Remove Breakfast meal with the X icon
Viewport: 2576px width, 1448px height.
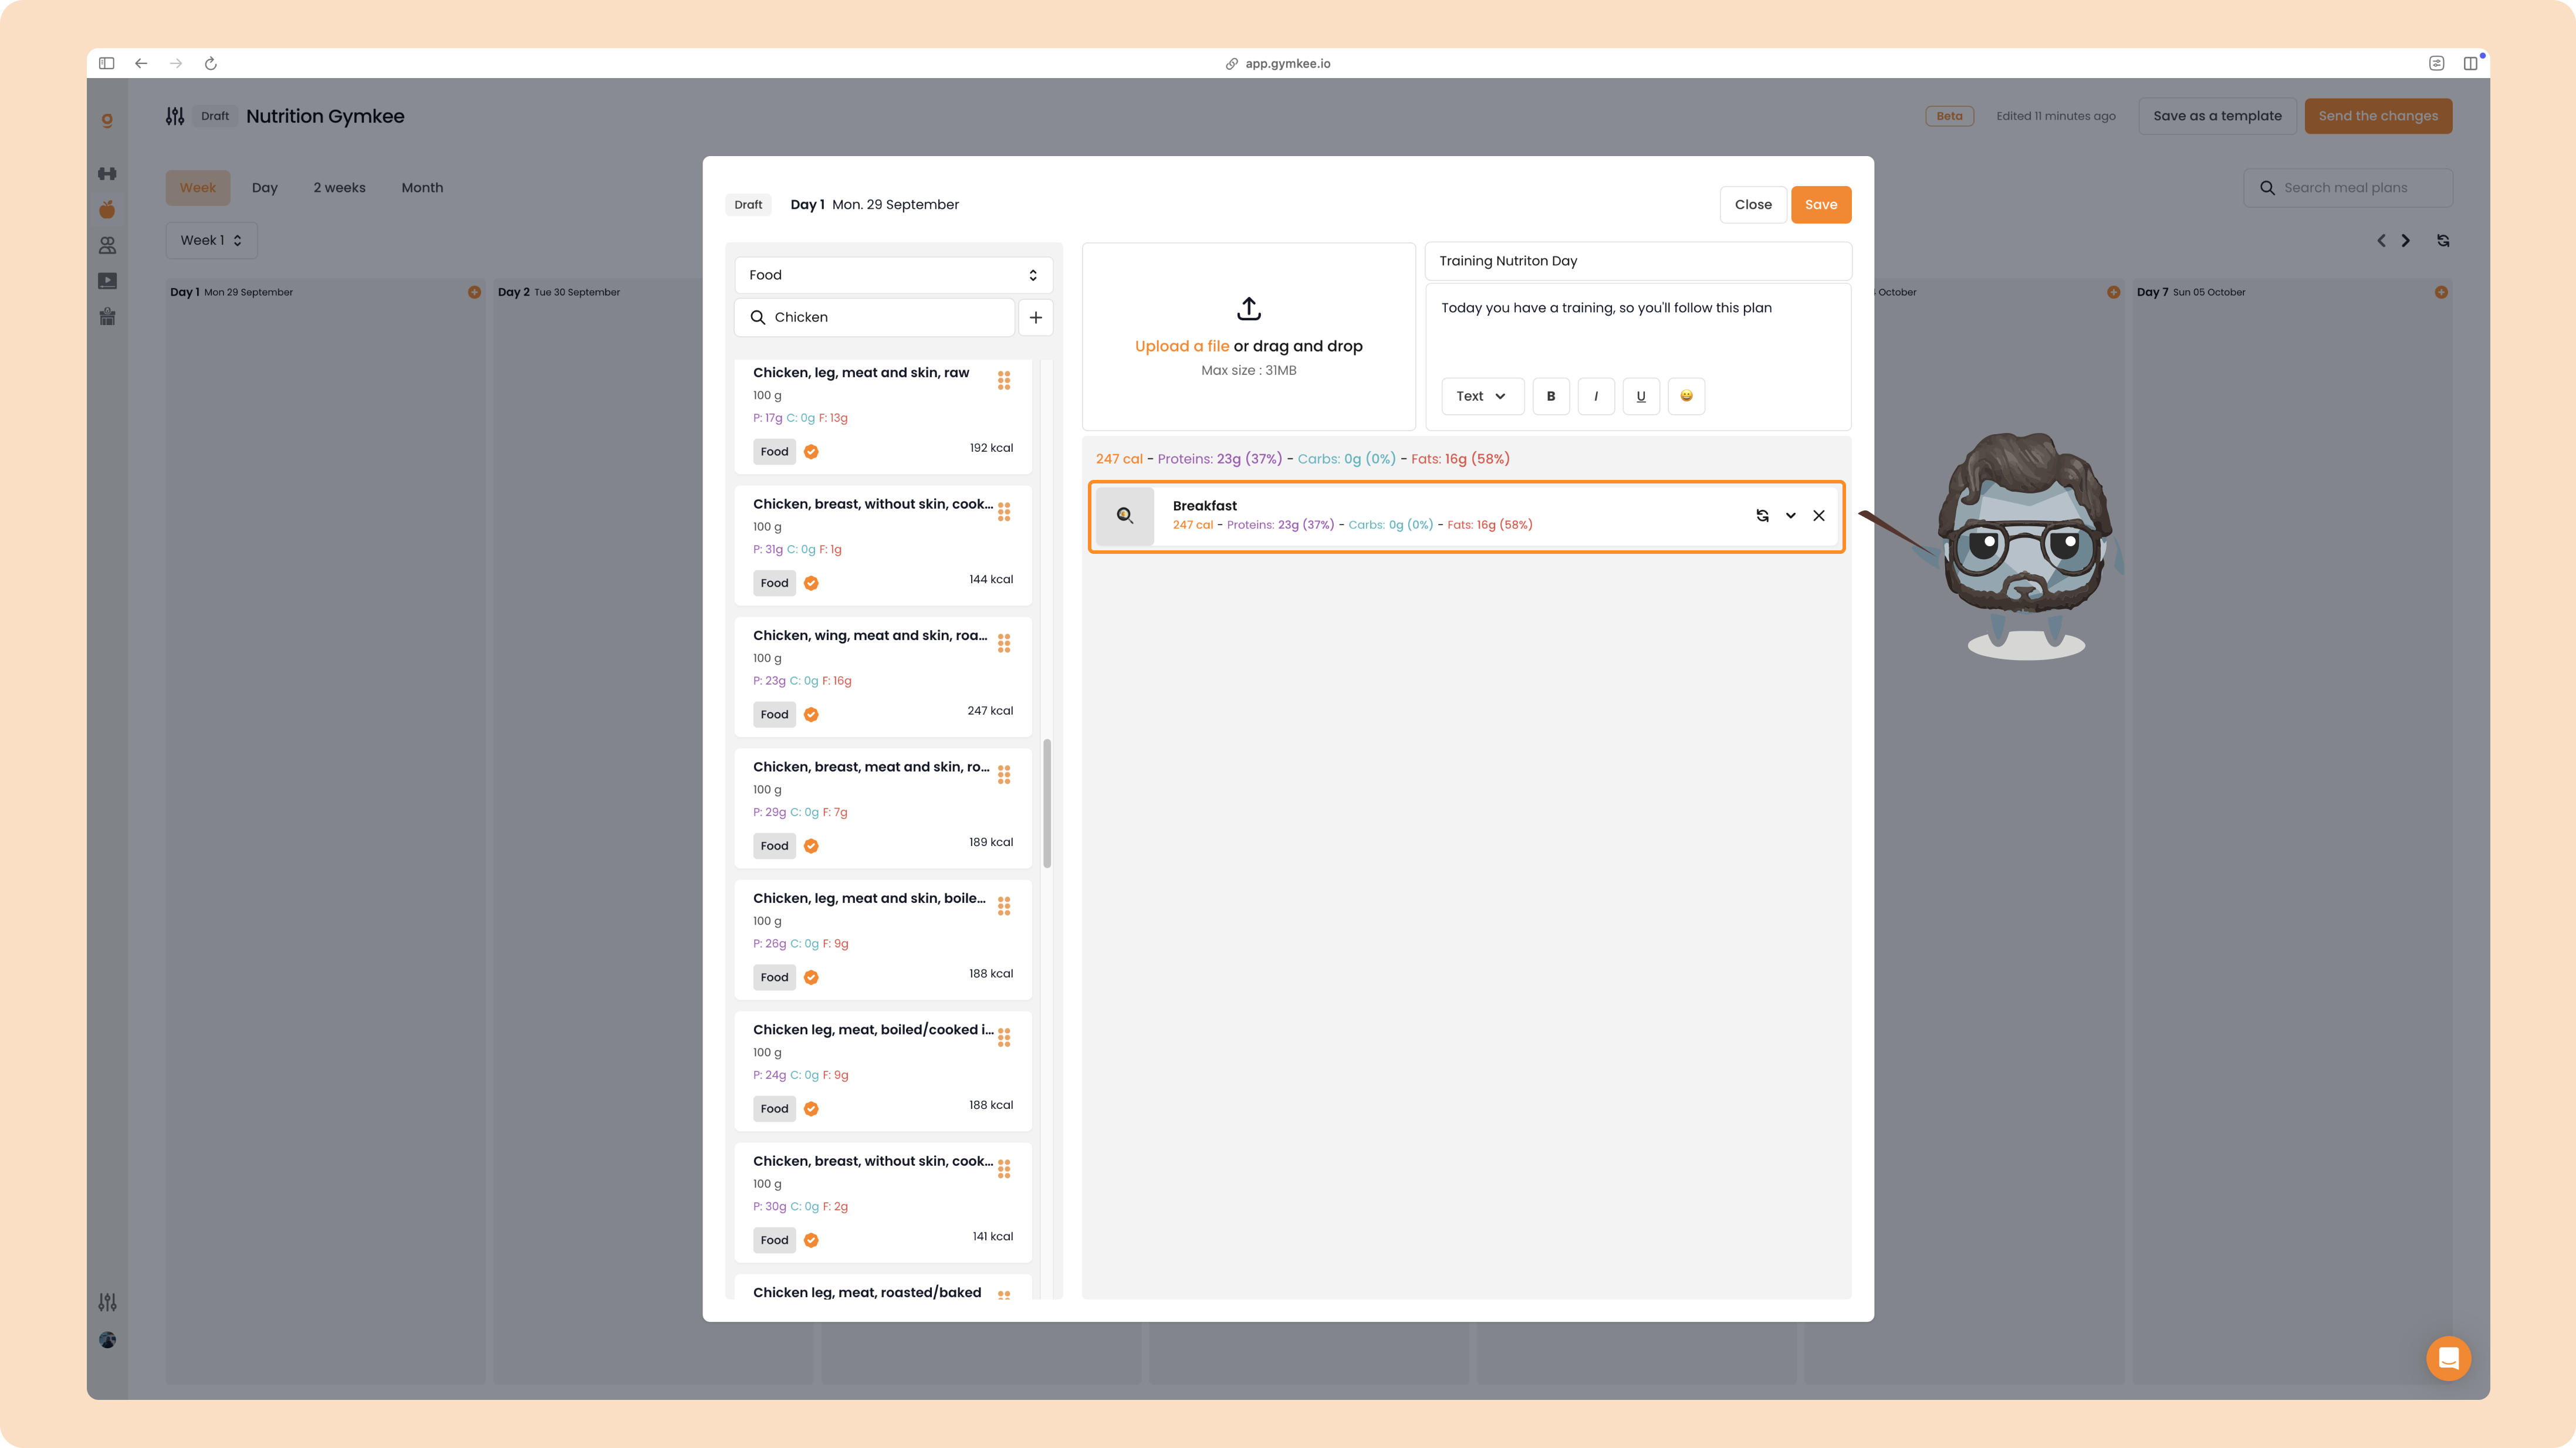tap(1819, 516)
